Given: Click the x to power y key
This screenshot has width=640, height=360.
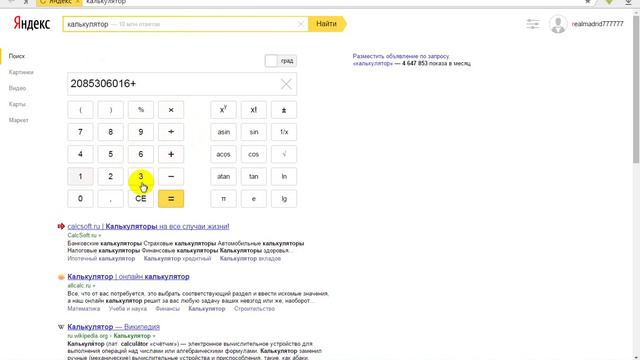Looking at the screenshot, I should 223,110.
